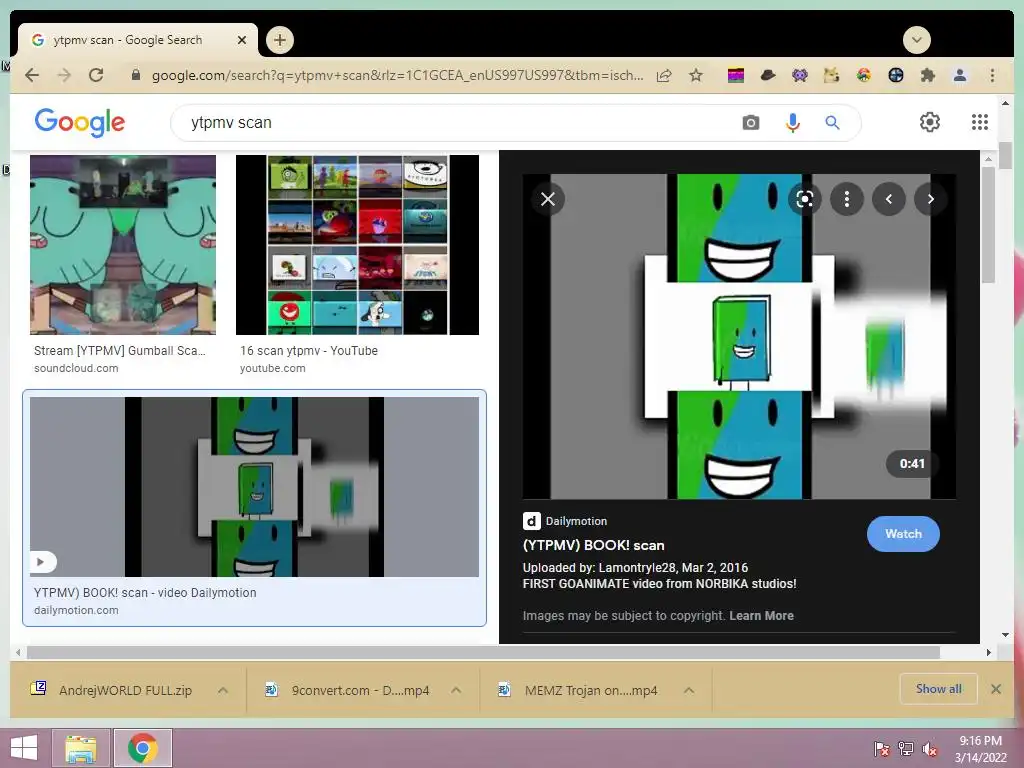Open BOOK! scan Dailymotion result thumbnail
This screenshot has width=1024, height=768.
pyautogui.click(x=254, y=487)
